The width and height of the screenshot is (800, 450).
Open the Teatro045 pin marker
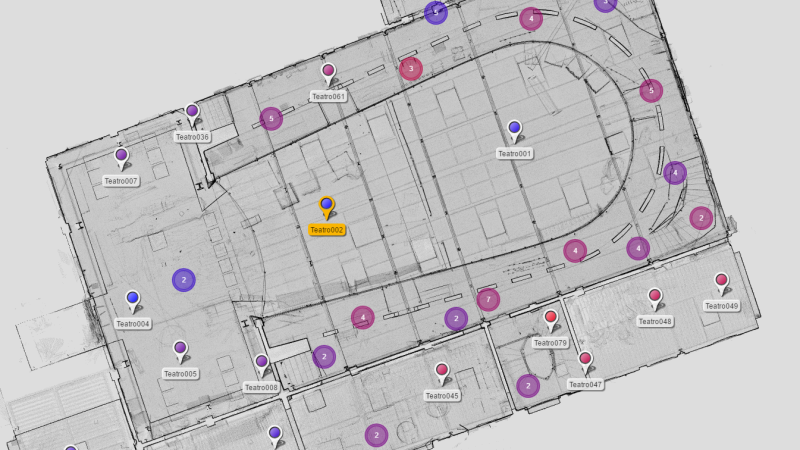pos(441,372)
